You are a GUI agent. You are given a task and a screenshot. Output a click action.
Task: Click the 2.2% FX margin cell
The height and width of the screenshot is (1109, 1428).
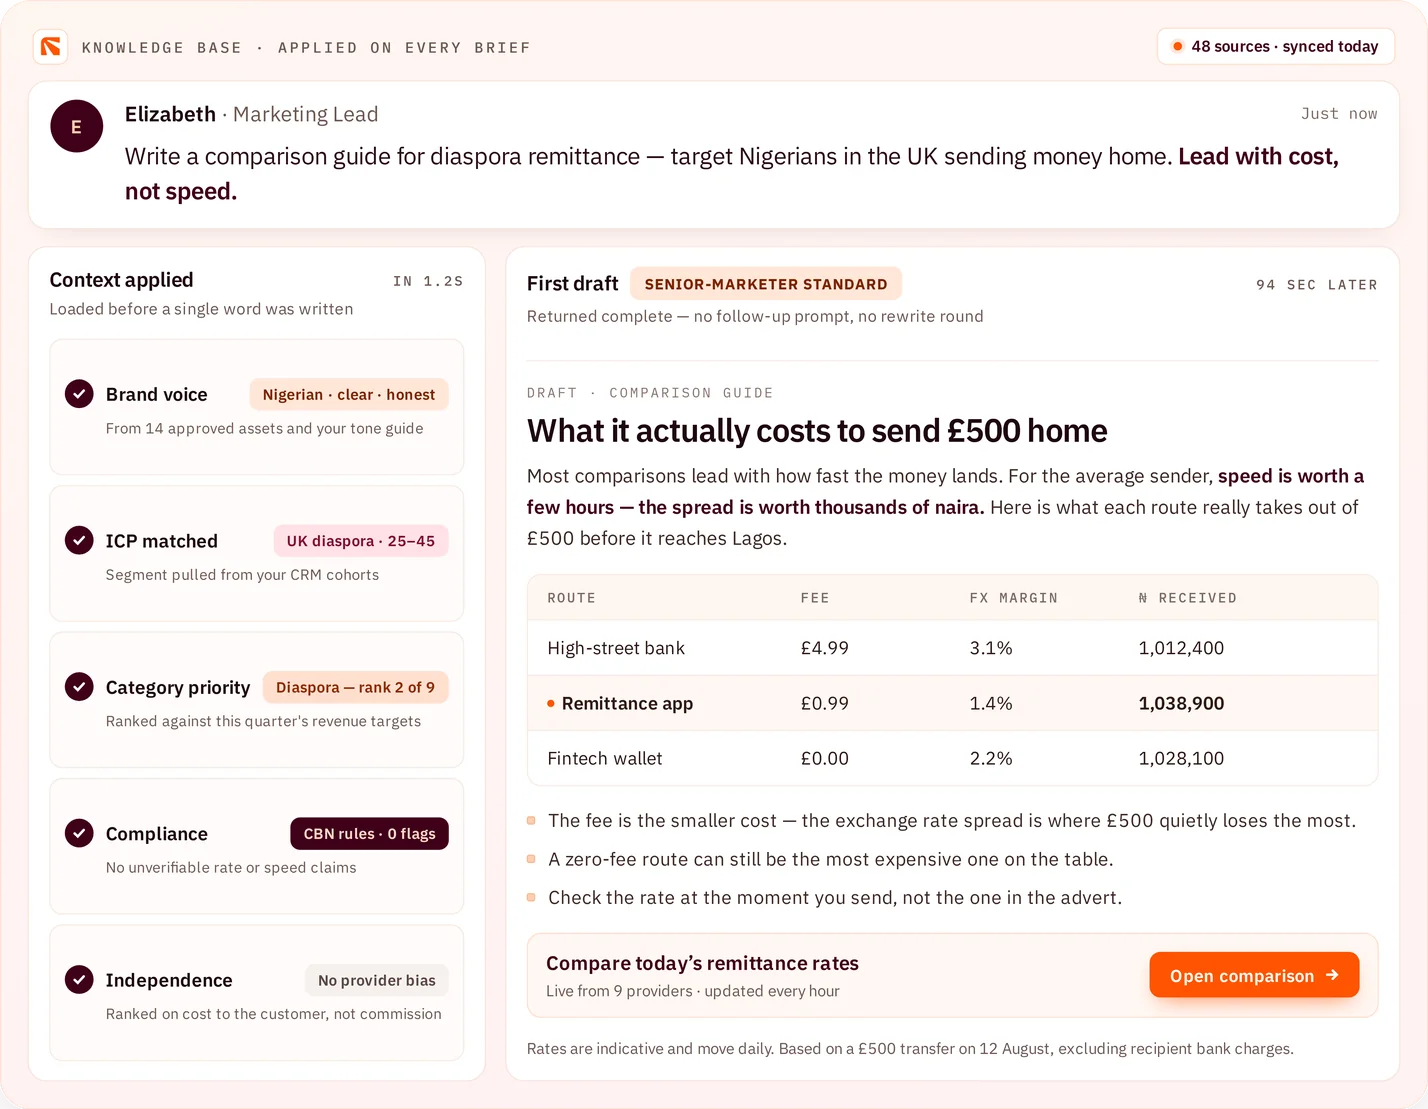click(x=991, y=759)
